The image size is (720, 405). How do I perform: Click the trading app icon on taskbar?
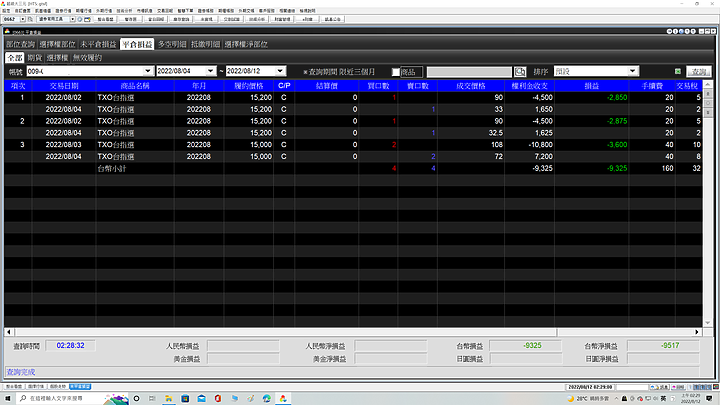(283, 399)
